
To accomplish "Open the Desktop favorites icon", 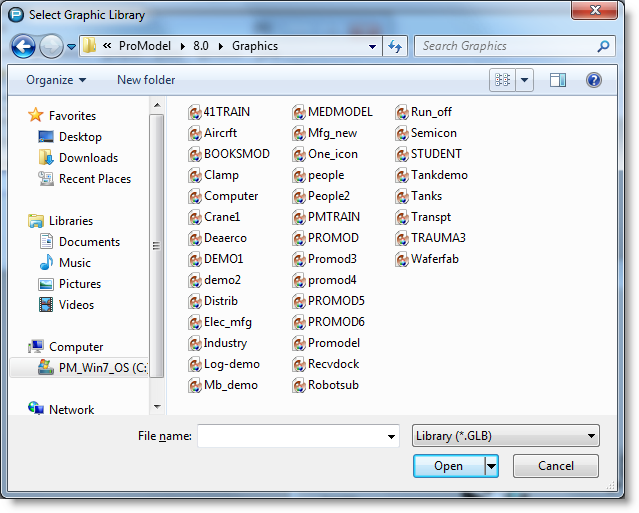I will point(46,137).
